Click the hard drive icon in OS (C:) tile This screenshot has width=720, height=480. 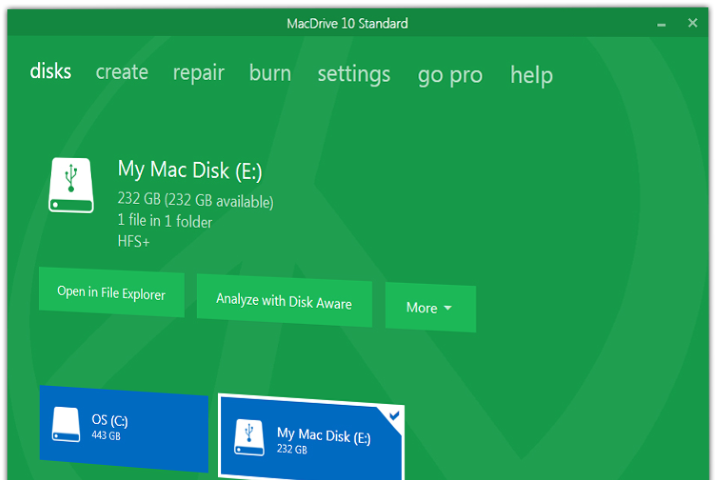tap(66, 424)
